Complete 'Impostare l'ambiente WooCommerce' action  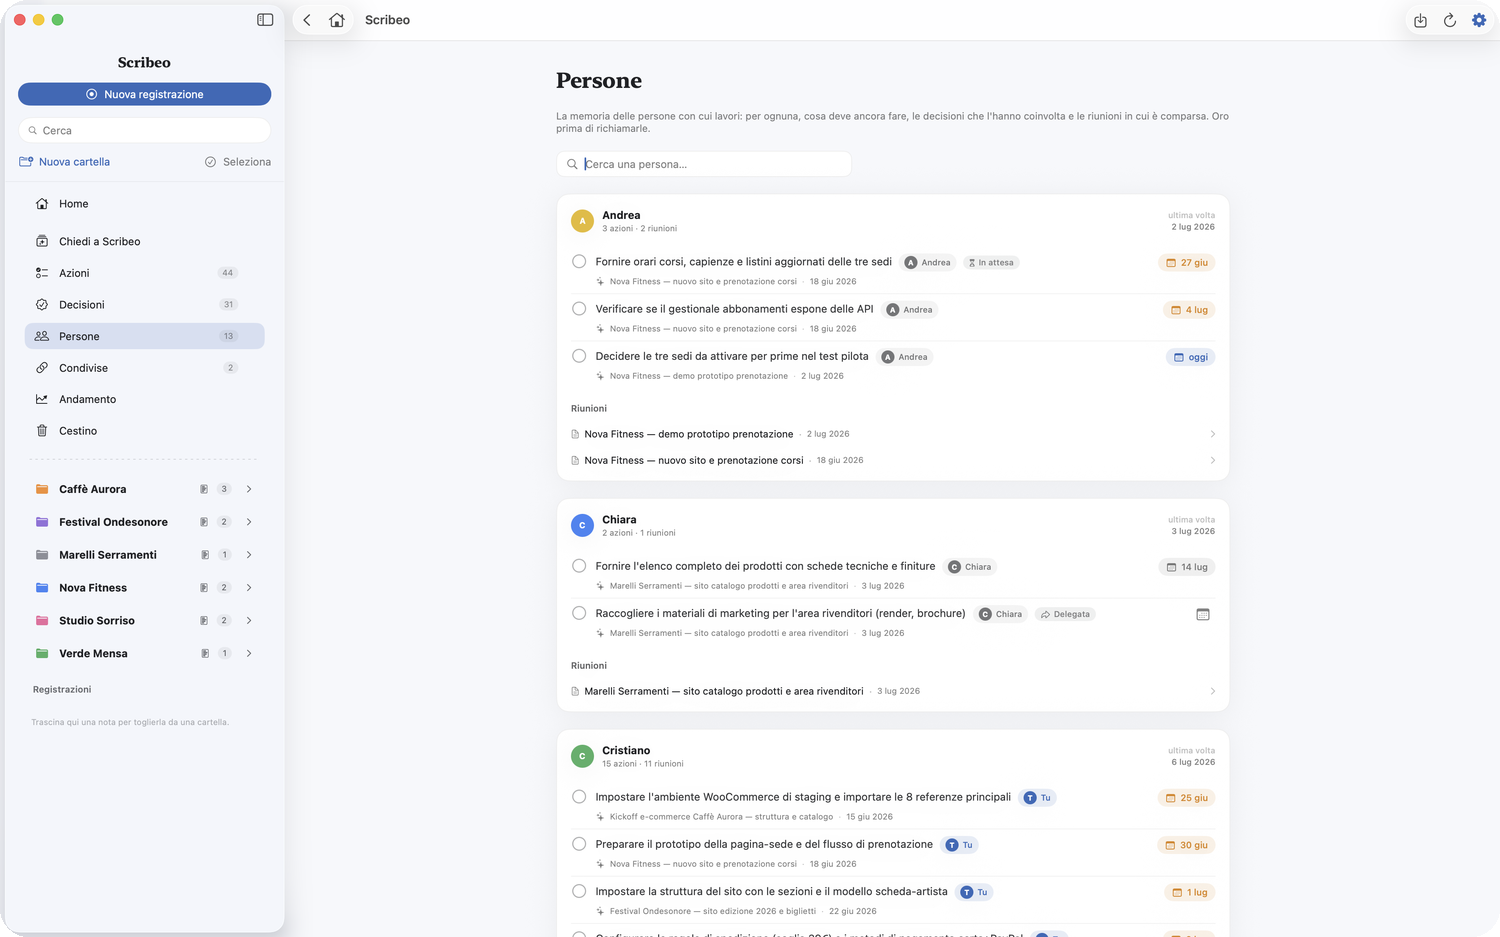point(579,797)
